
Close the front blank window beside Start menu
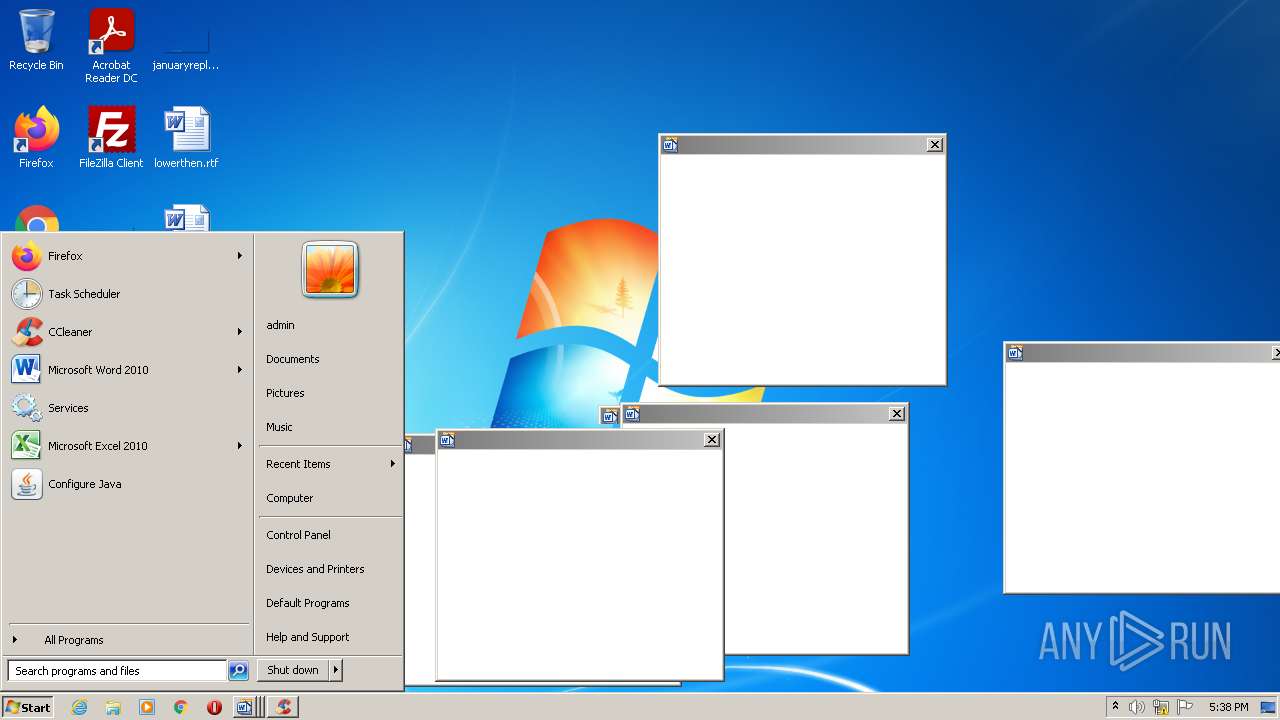[712, 440]
